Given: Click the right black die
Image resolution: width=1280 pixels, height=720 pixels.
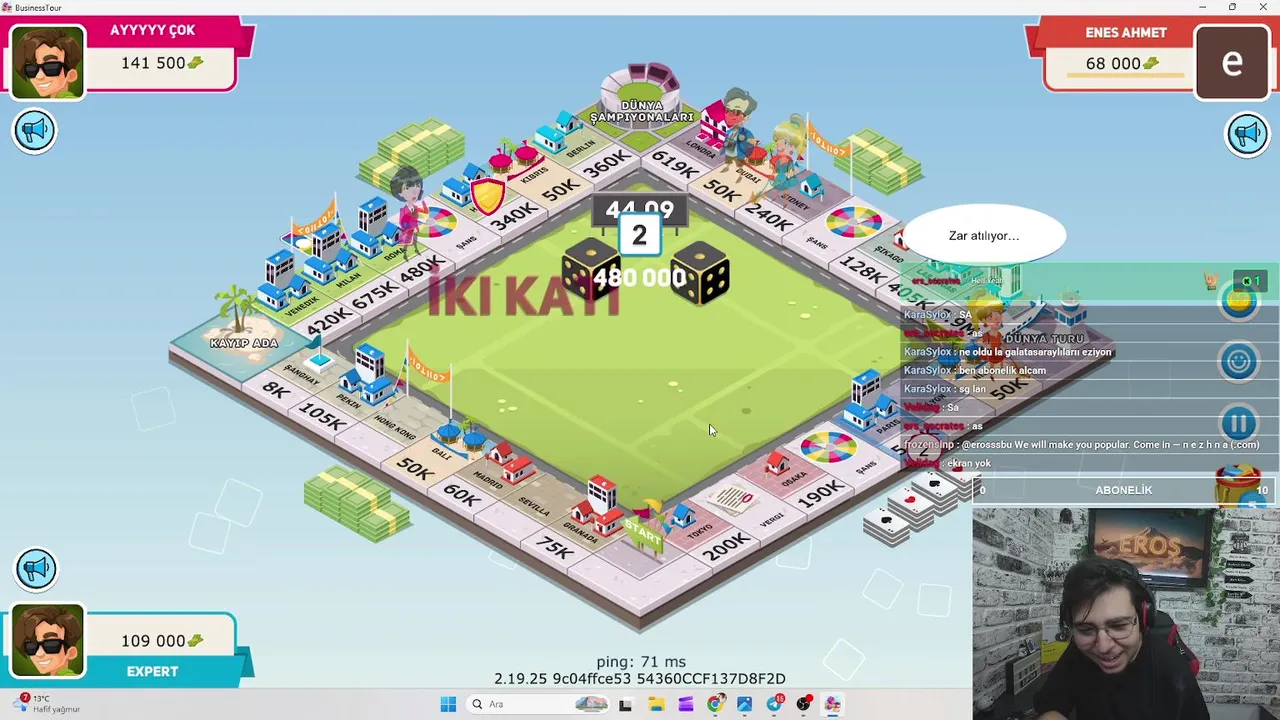Looking at the screenshot, I should pos(700,272).
